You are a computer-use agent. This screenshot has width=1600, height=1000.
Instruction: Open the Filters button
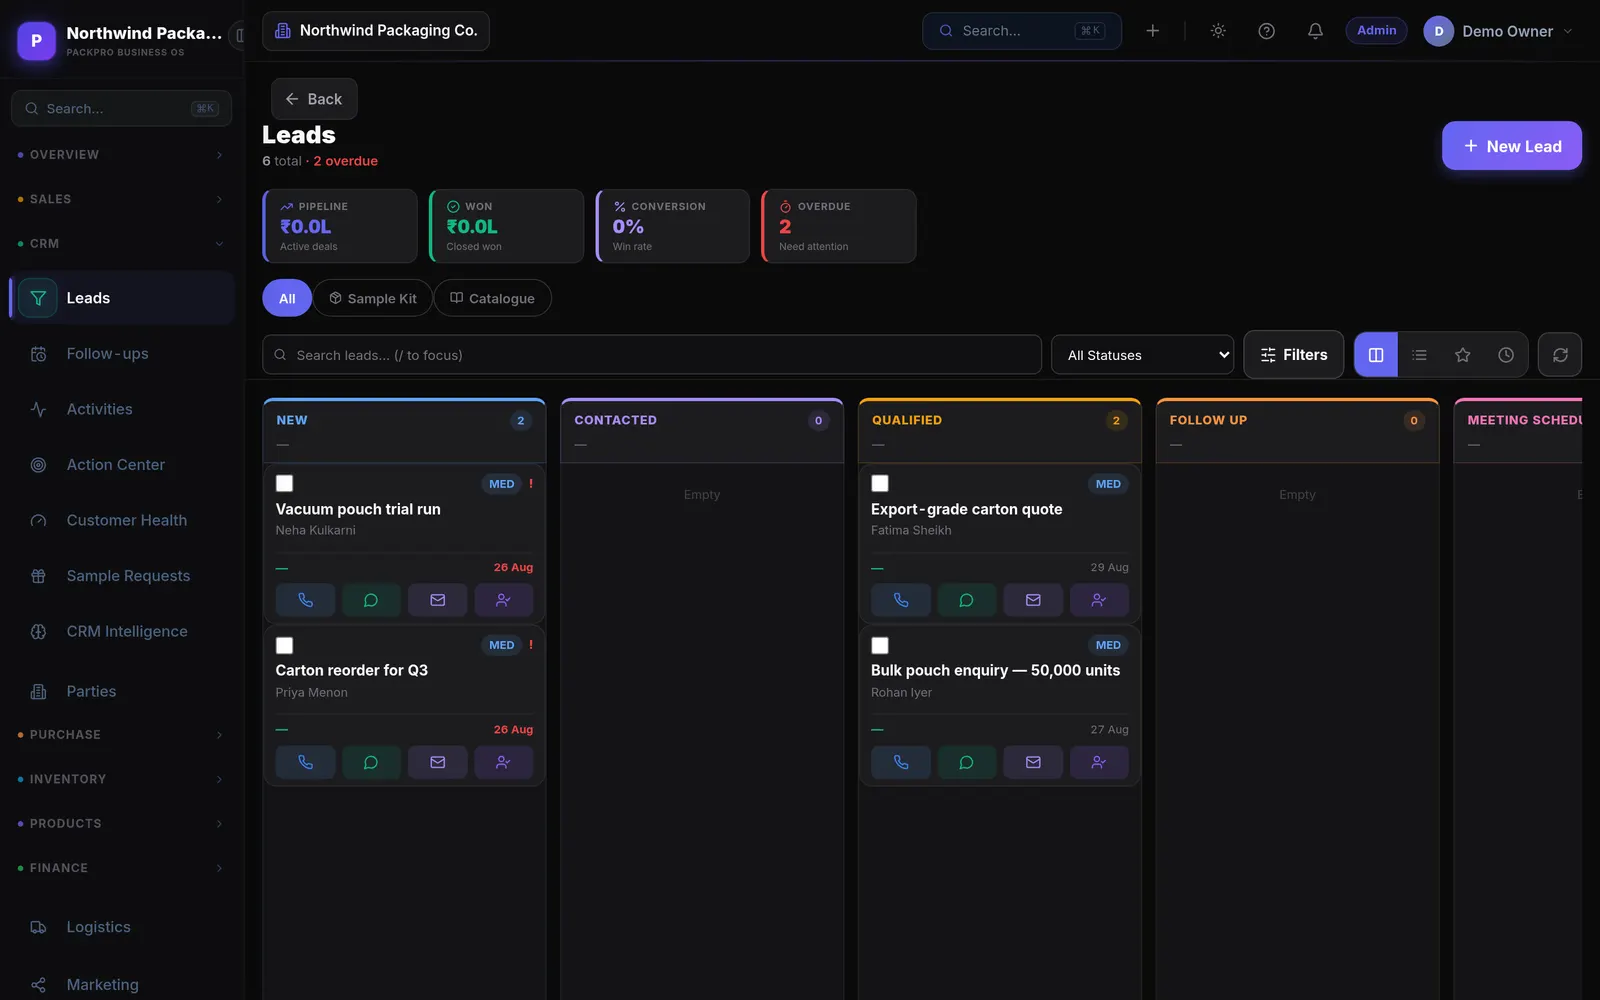pos(1293,355)
